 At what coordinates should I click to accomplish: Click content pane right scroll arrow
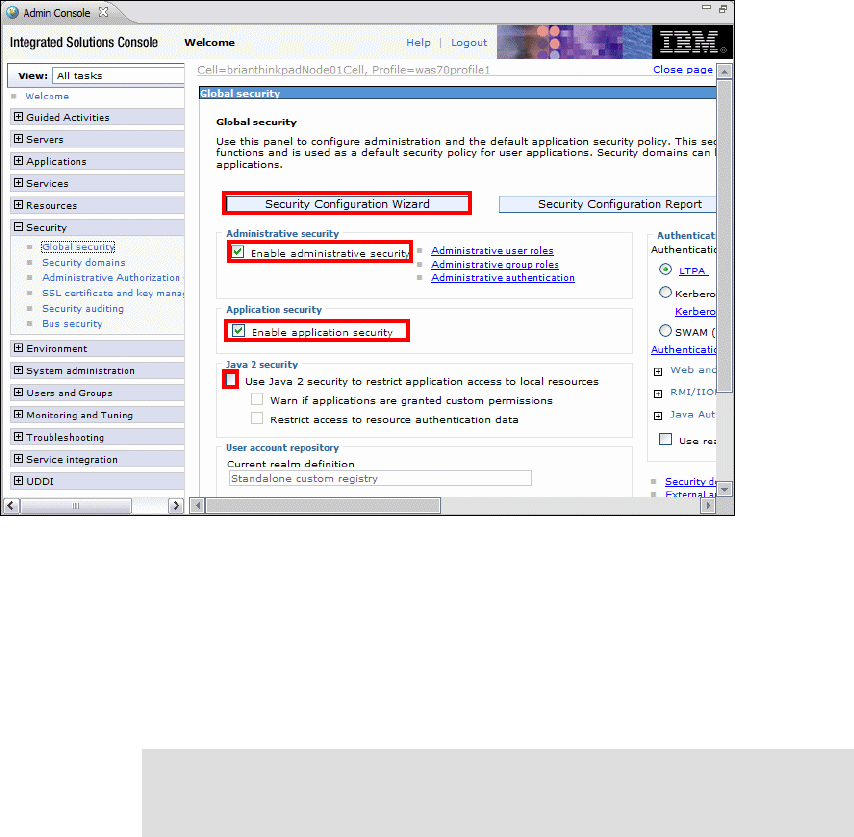coord(707,506)
